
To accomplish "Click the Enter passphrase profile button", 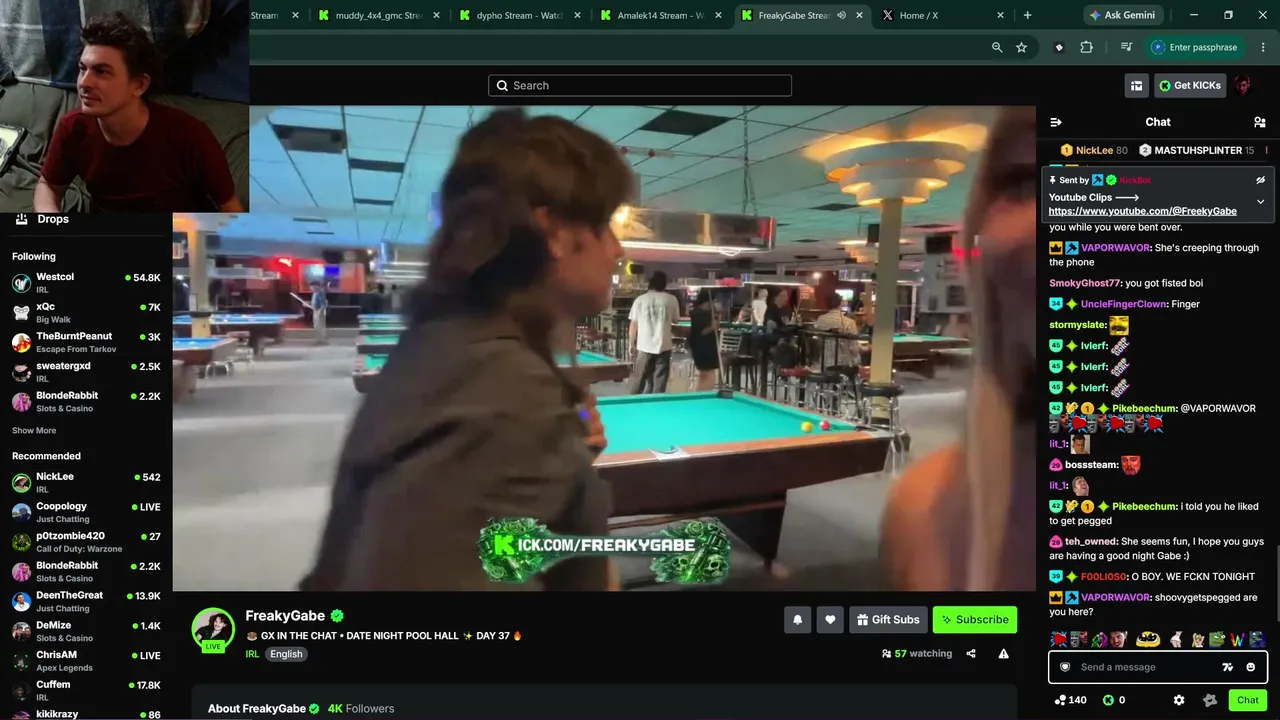I will coord(1194,47).
